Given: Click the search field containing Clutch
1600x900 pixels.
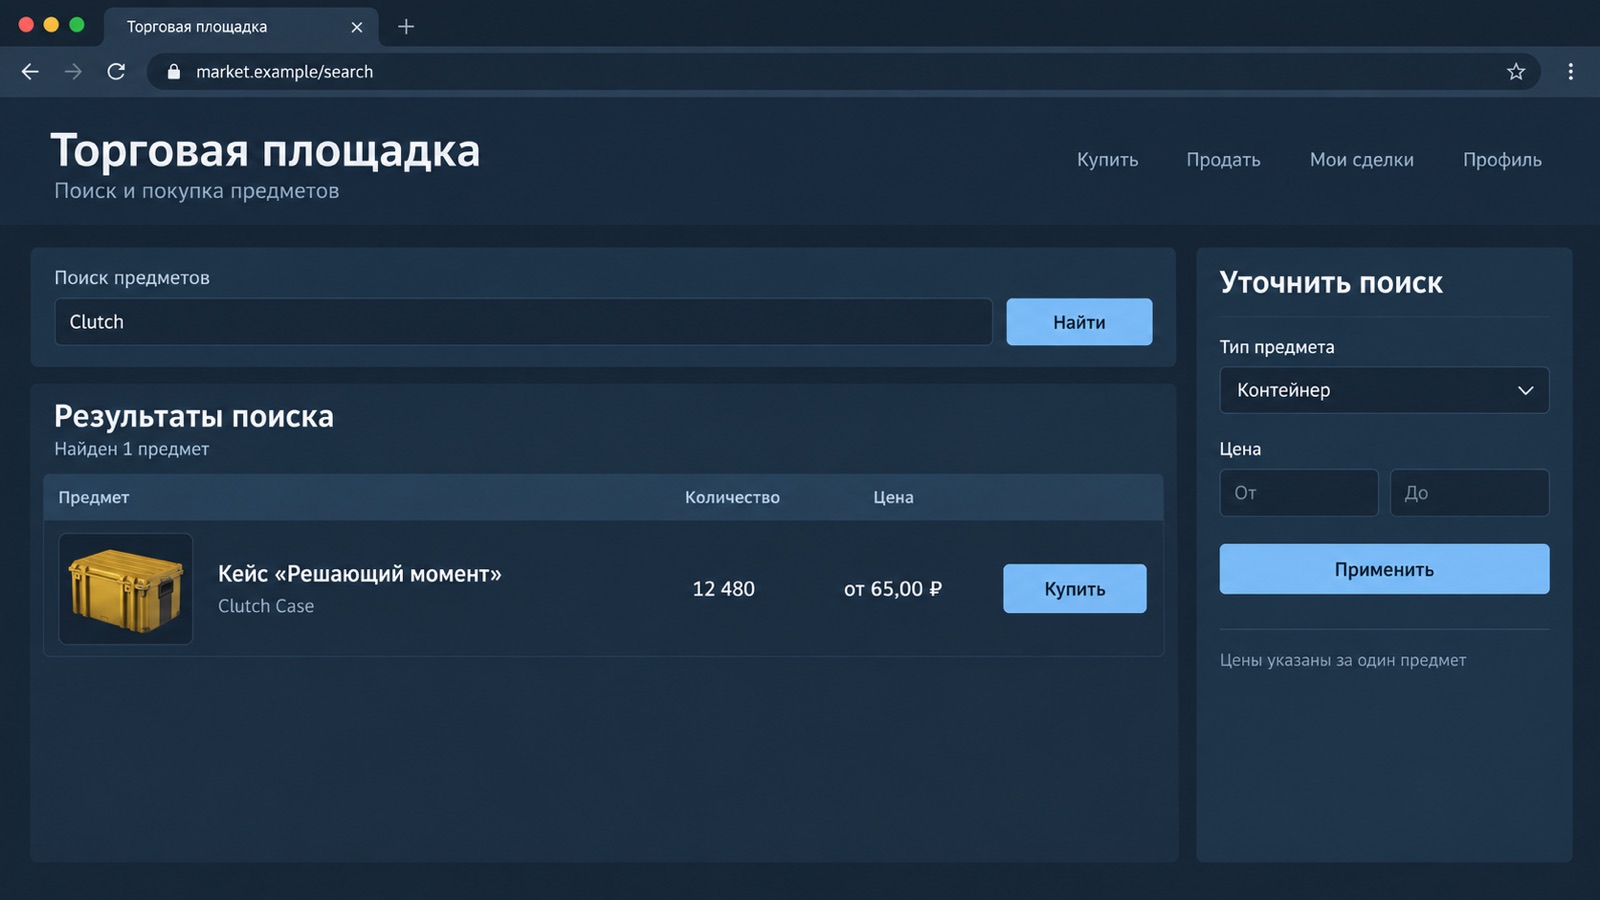Looking at the screenshot, I should (523, 322).
